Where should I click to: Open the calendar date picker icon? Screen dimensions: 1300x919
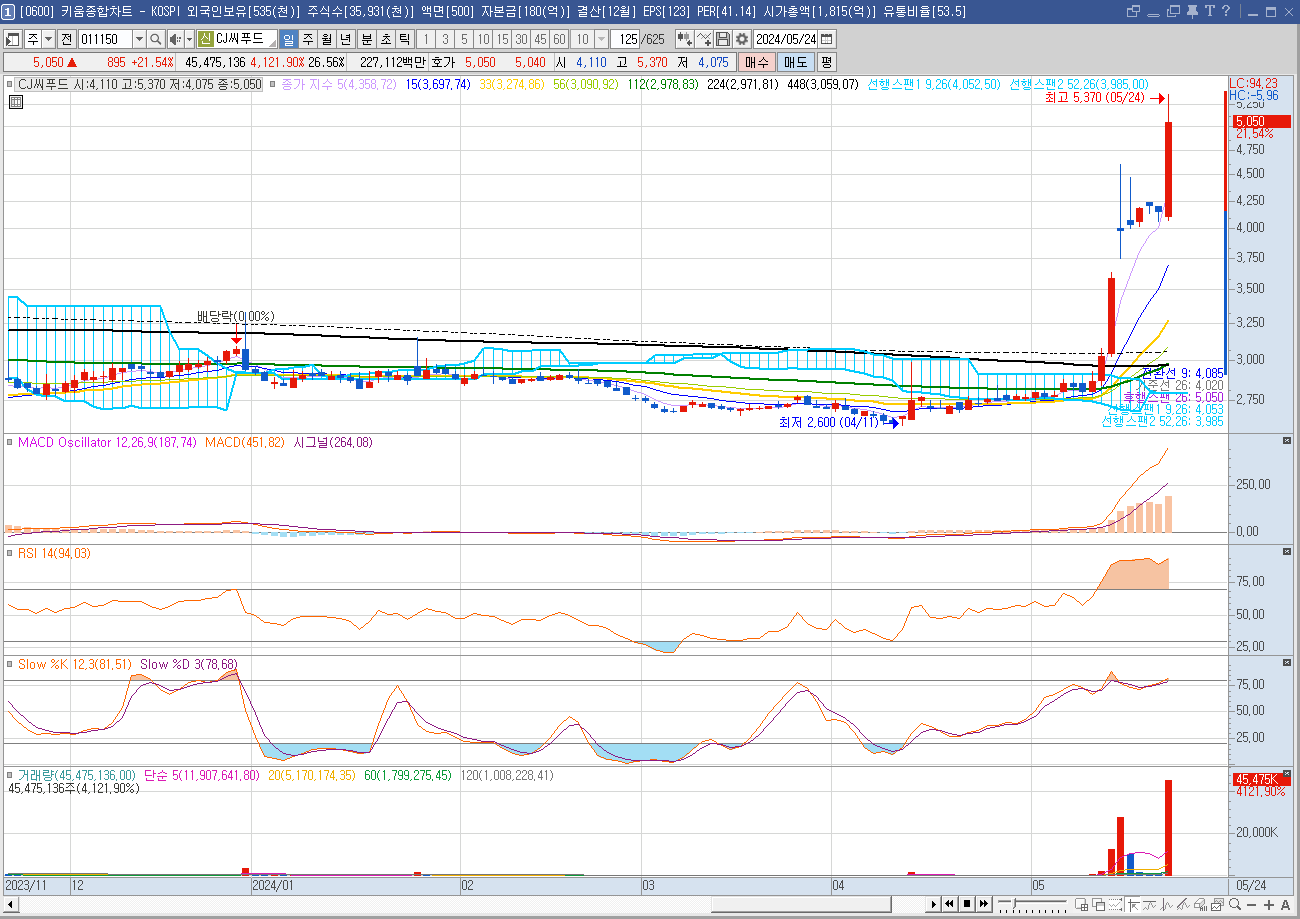pos(826,39)
